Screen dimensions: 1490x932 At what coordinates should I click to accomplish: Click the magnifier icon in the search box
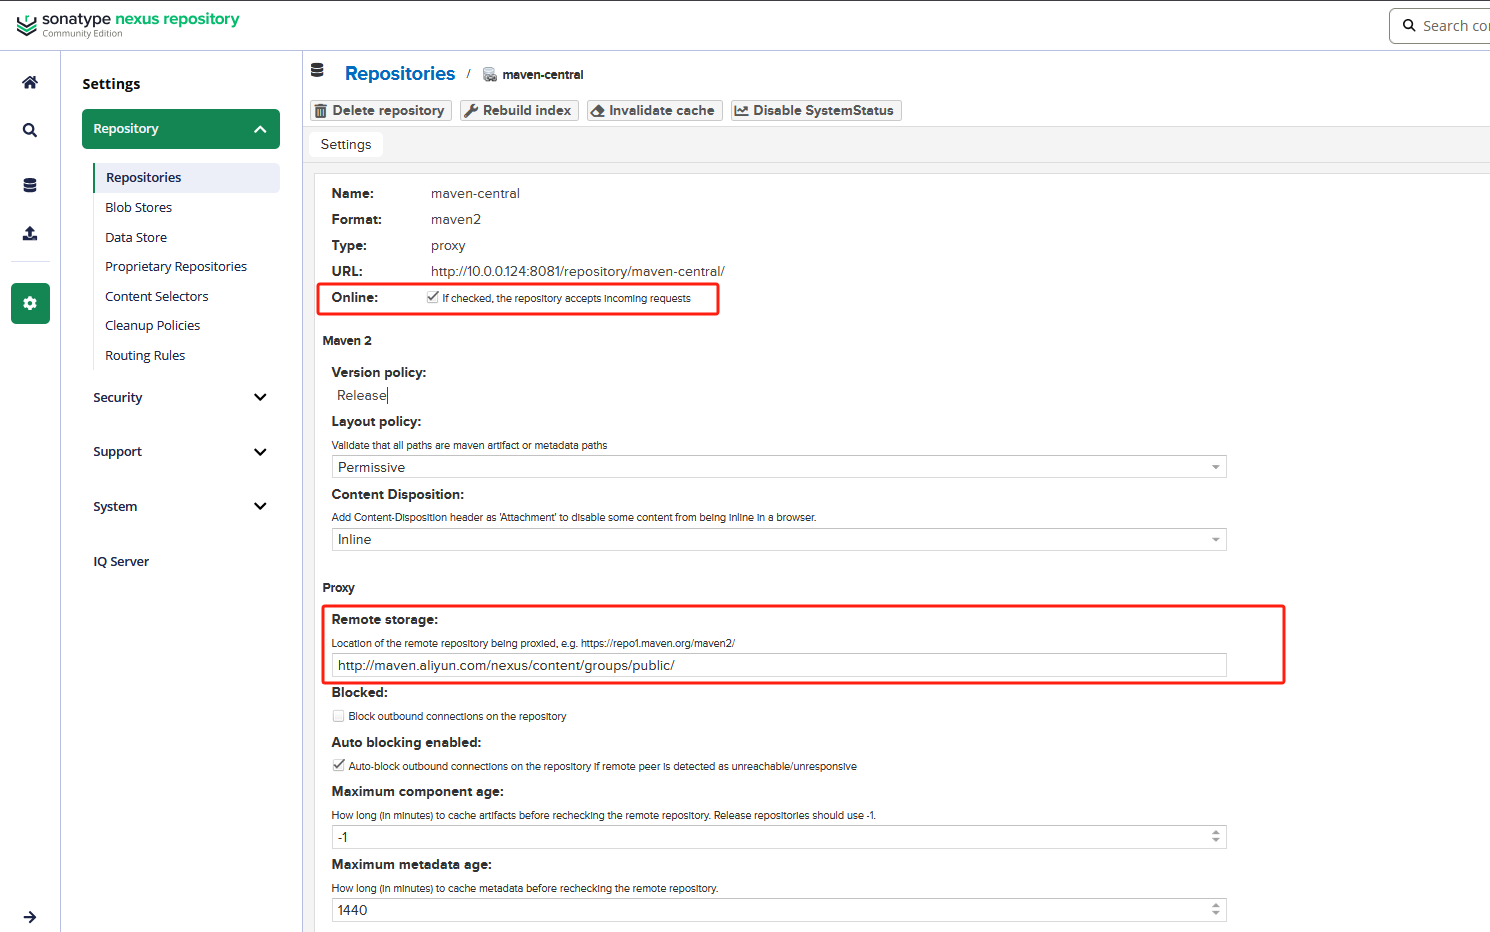pos(1409,26)
